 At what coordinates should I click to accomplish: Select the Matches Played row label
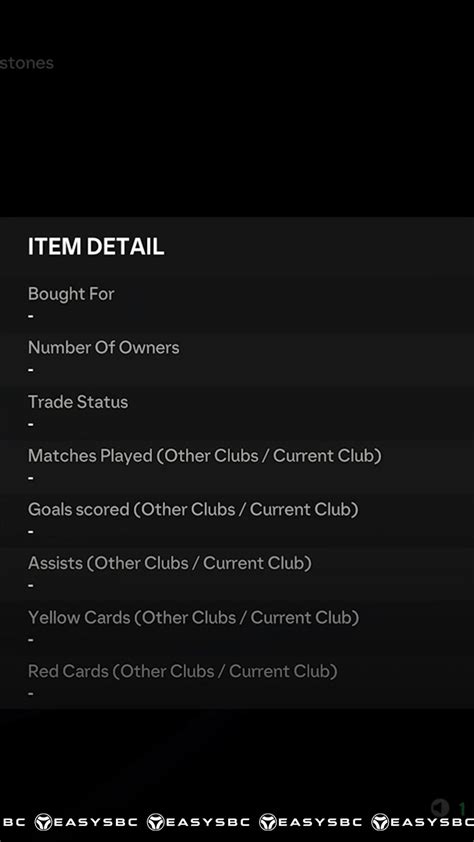[x=205, y=455]
